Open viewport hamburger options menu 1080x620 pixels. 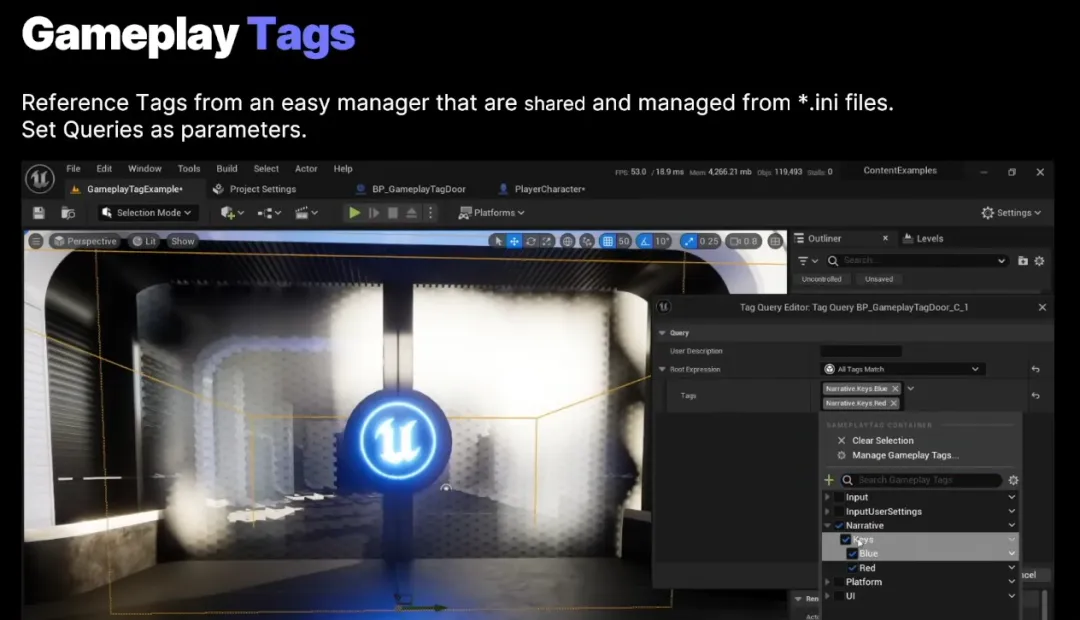click(x=36, y=241)
